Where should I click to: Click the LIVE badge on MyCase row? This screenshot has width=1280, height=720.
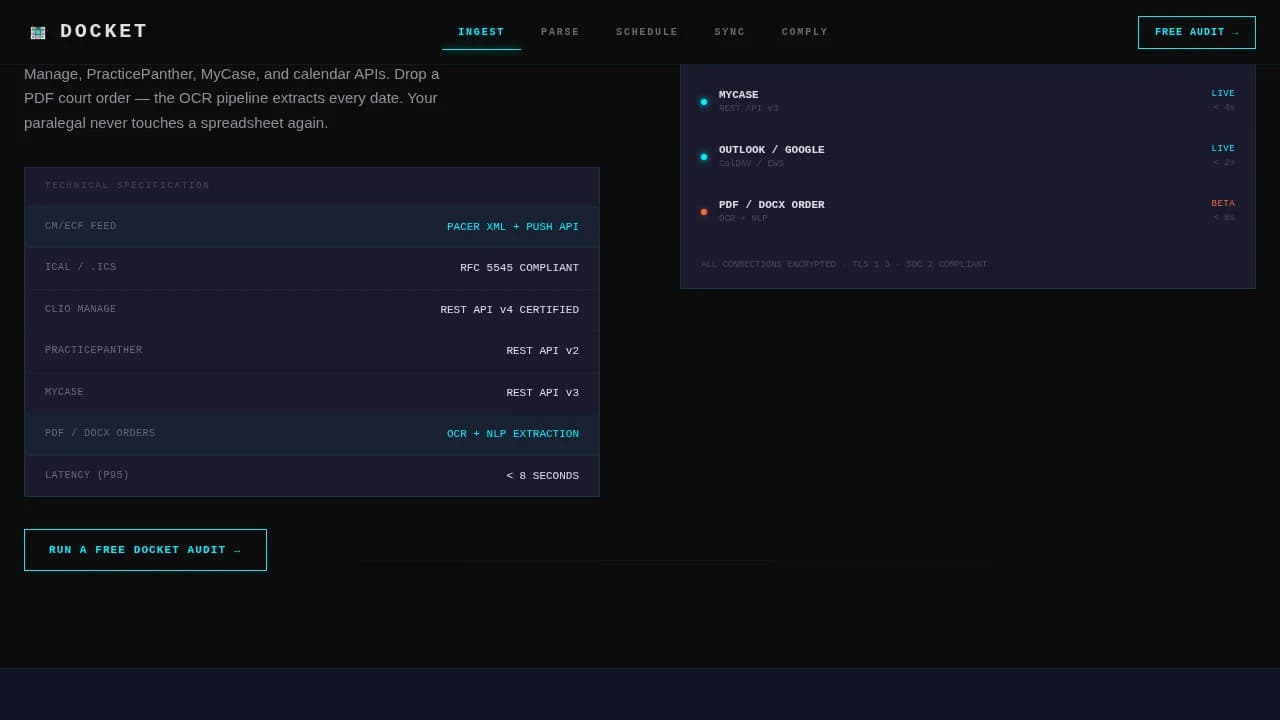click(1223, 94)
